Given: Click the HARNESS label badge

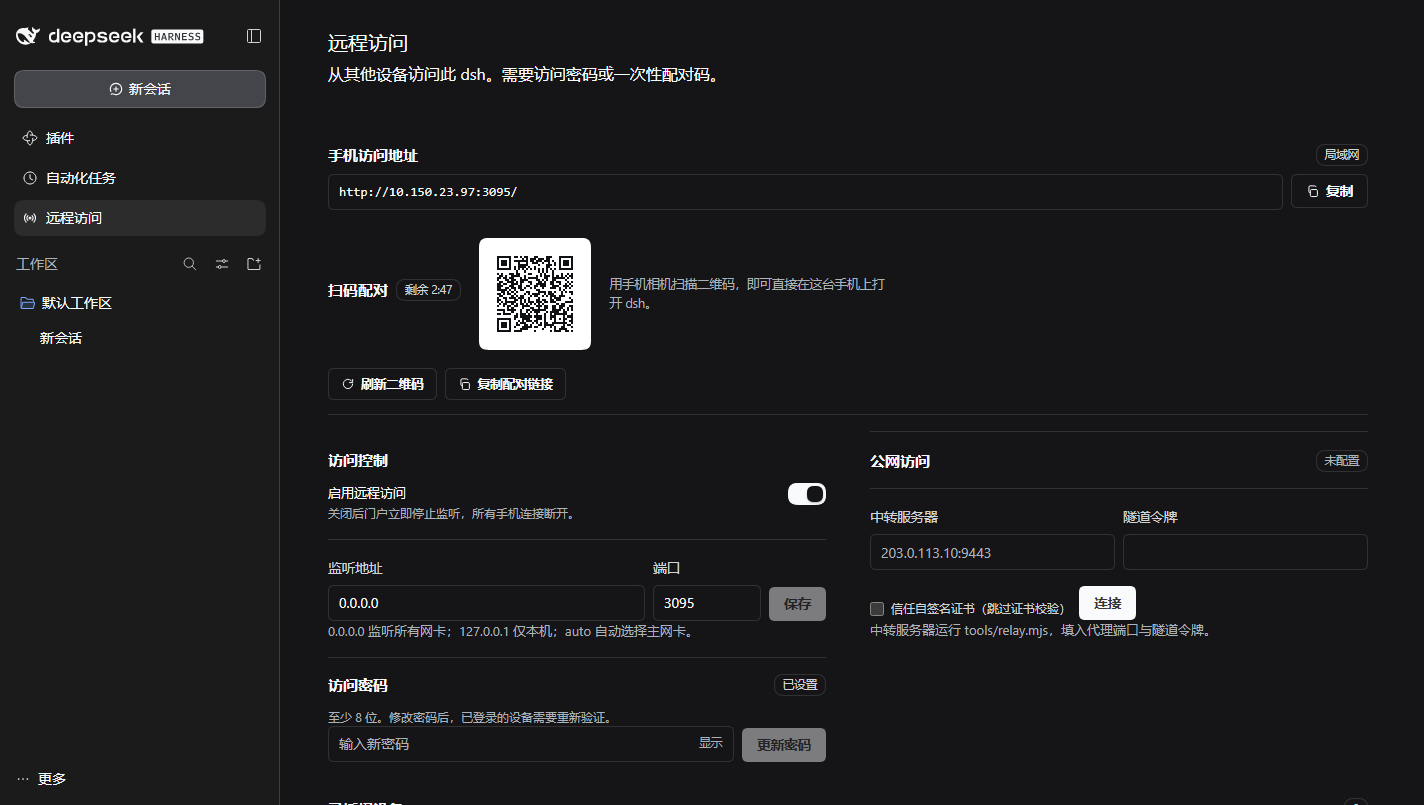Looking at the screenshot, I should tap(177, 37).
